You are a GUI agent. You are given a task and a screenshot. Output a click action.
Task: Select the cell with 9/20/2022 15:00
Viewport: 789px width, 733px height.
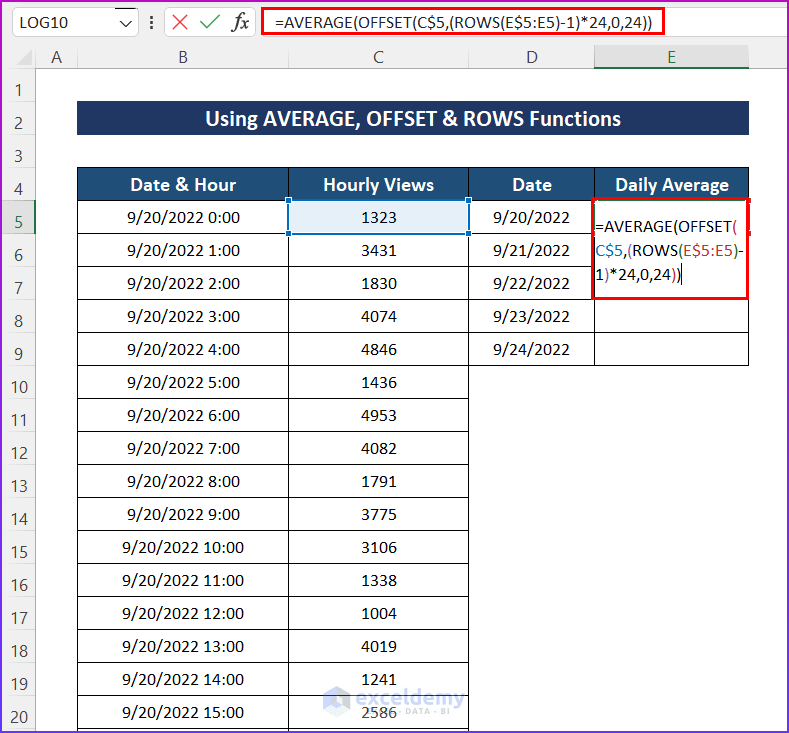[x=183, y=712]
